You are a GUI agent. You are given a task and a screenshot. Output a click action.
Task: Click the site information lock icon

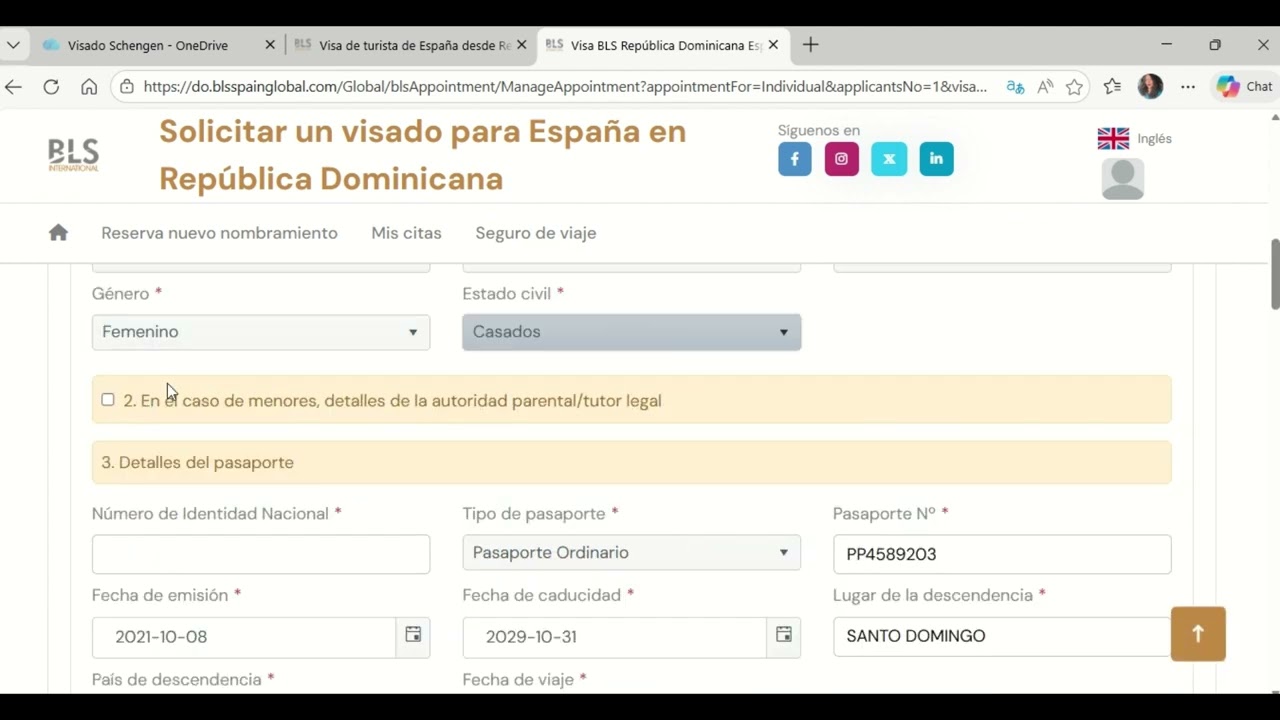click(x=126, y=87)
